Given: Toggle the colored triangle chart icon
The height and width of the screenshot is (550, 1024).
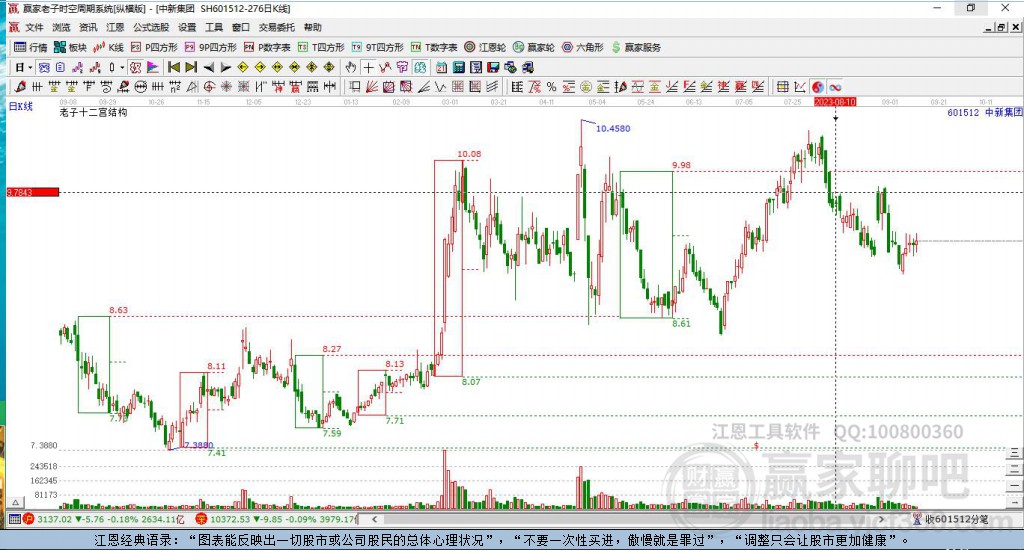Looking at the screenshot, I should pyautogui.click(x=152, y=67).
